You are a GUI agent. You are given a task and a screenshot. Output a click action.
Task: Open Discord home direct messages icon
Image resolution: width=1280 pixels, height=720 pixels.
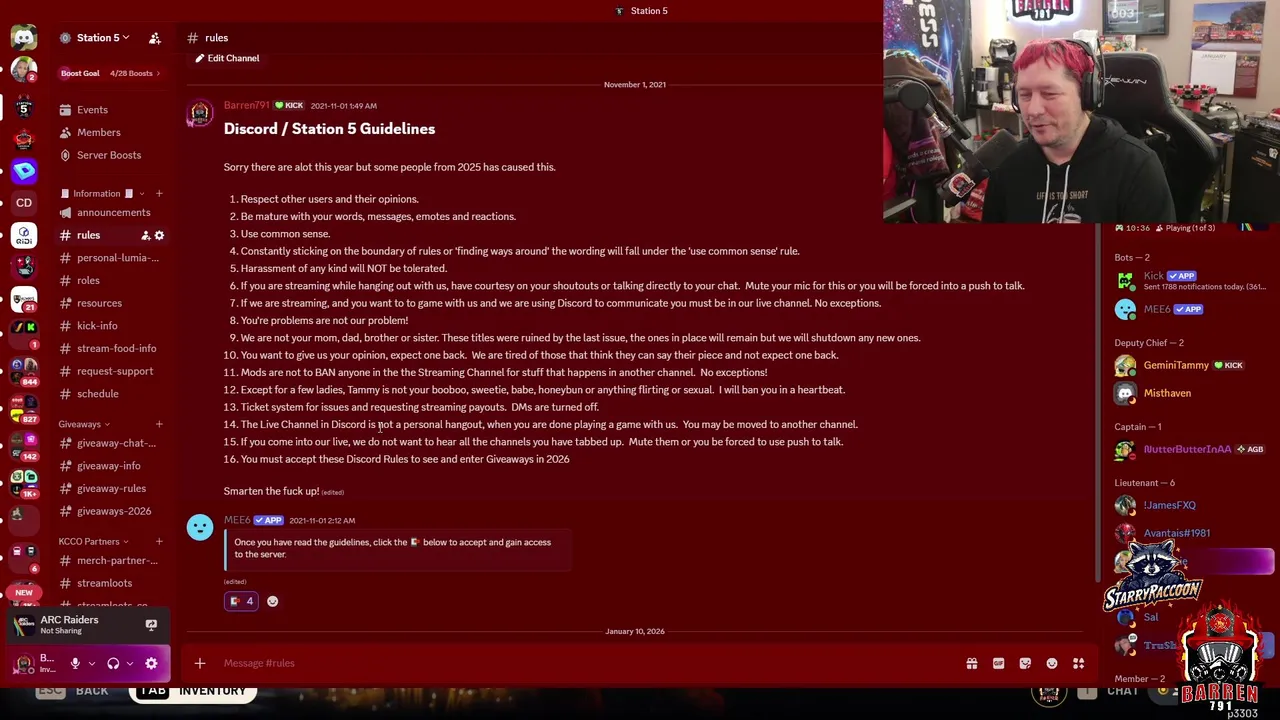(x=24, y=38)
